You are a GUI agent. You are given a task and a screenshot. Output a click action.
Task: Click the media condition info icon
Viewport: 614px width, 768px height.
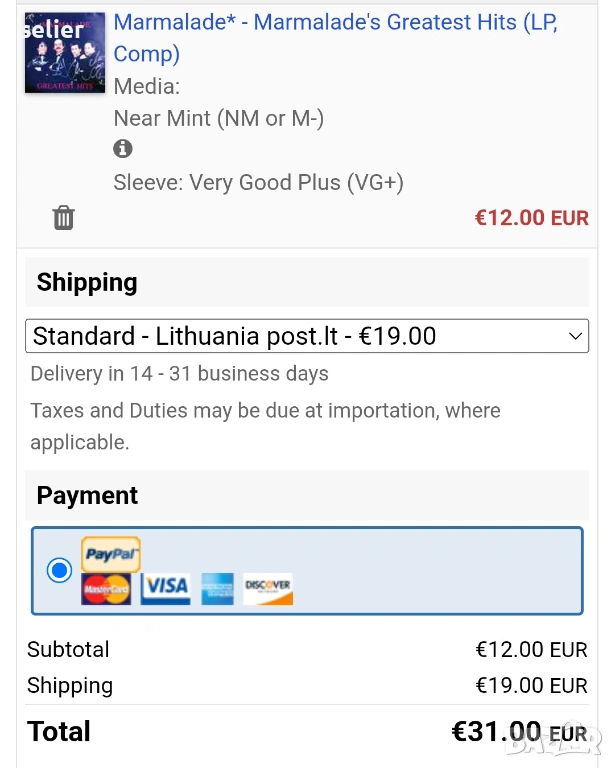point(123,149)
